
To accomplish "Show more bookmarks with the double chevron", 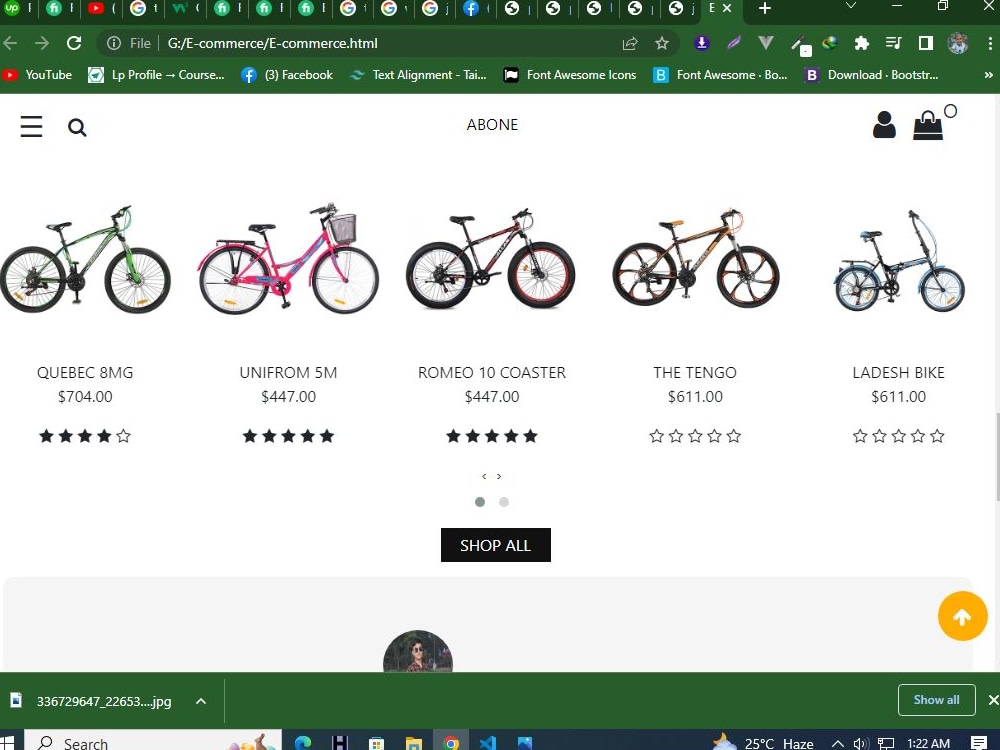I will (989, 75).
